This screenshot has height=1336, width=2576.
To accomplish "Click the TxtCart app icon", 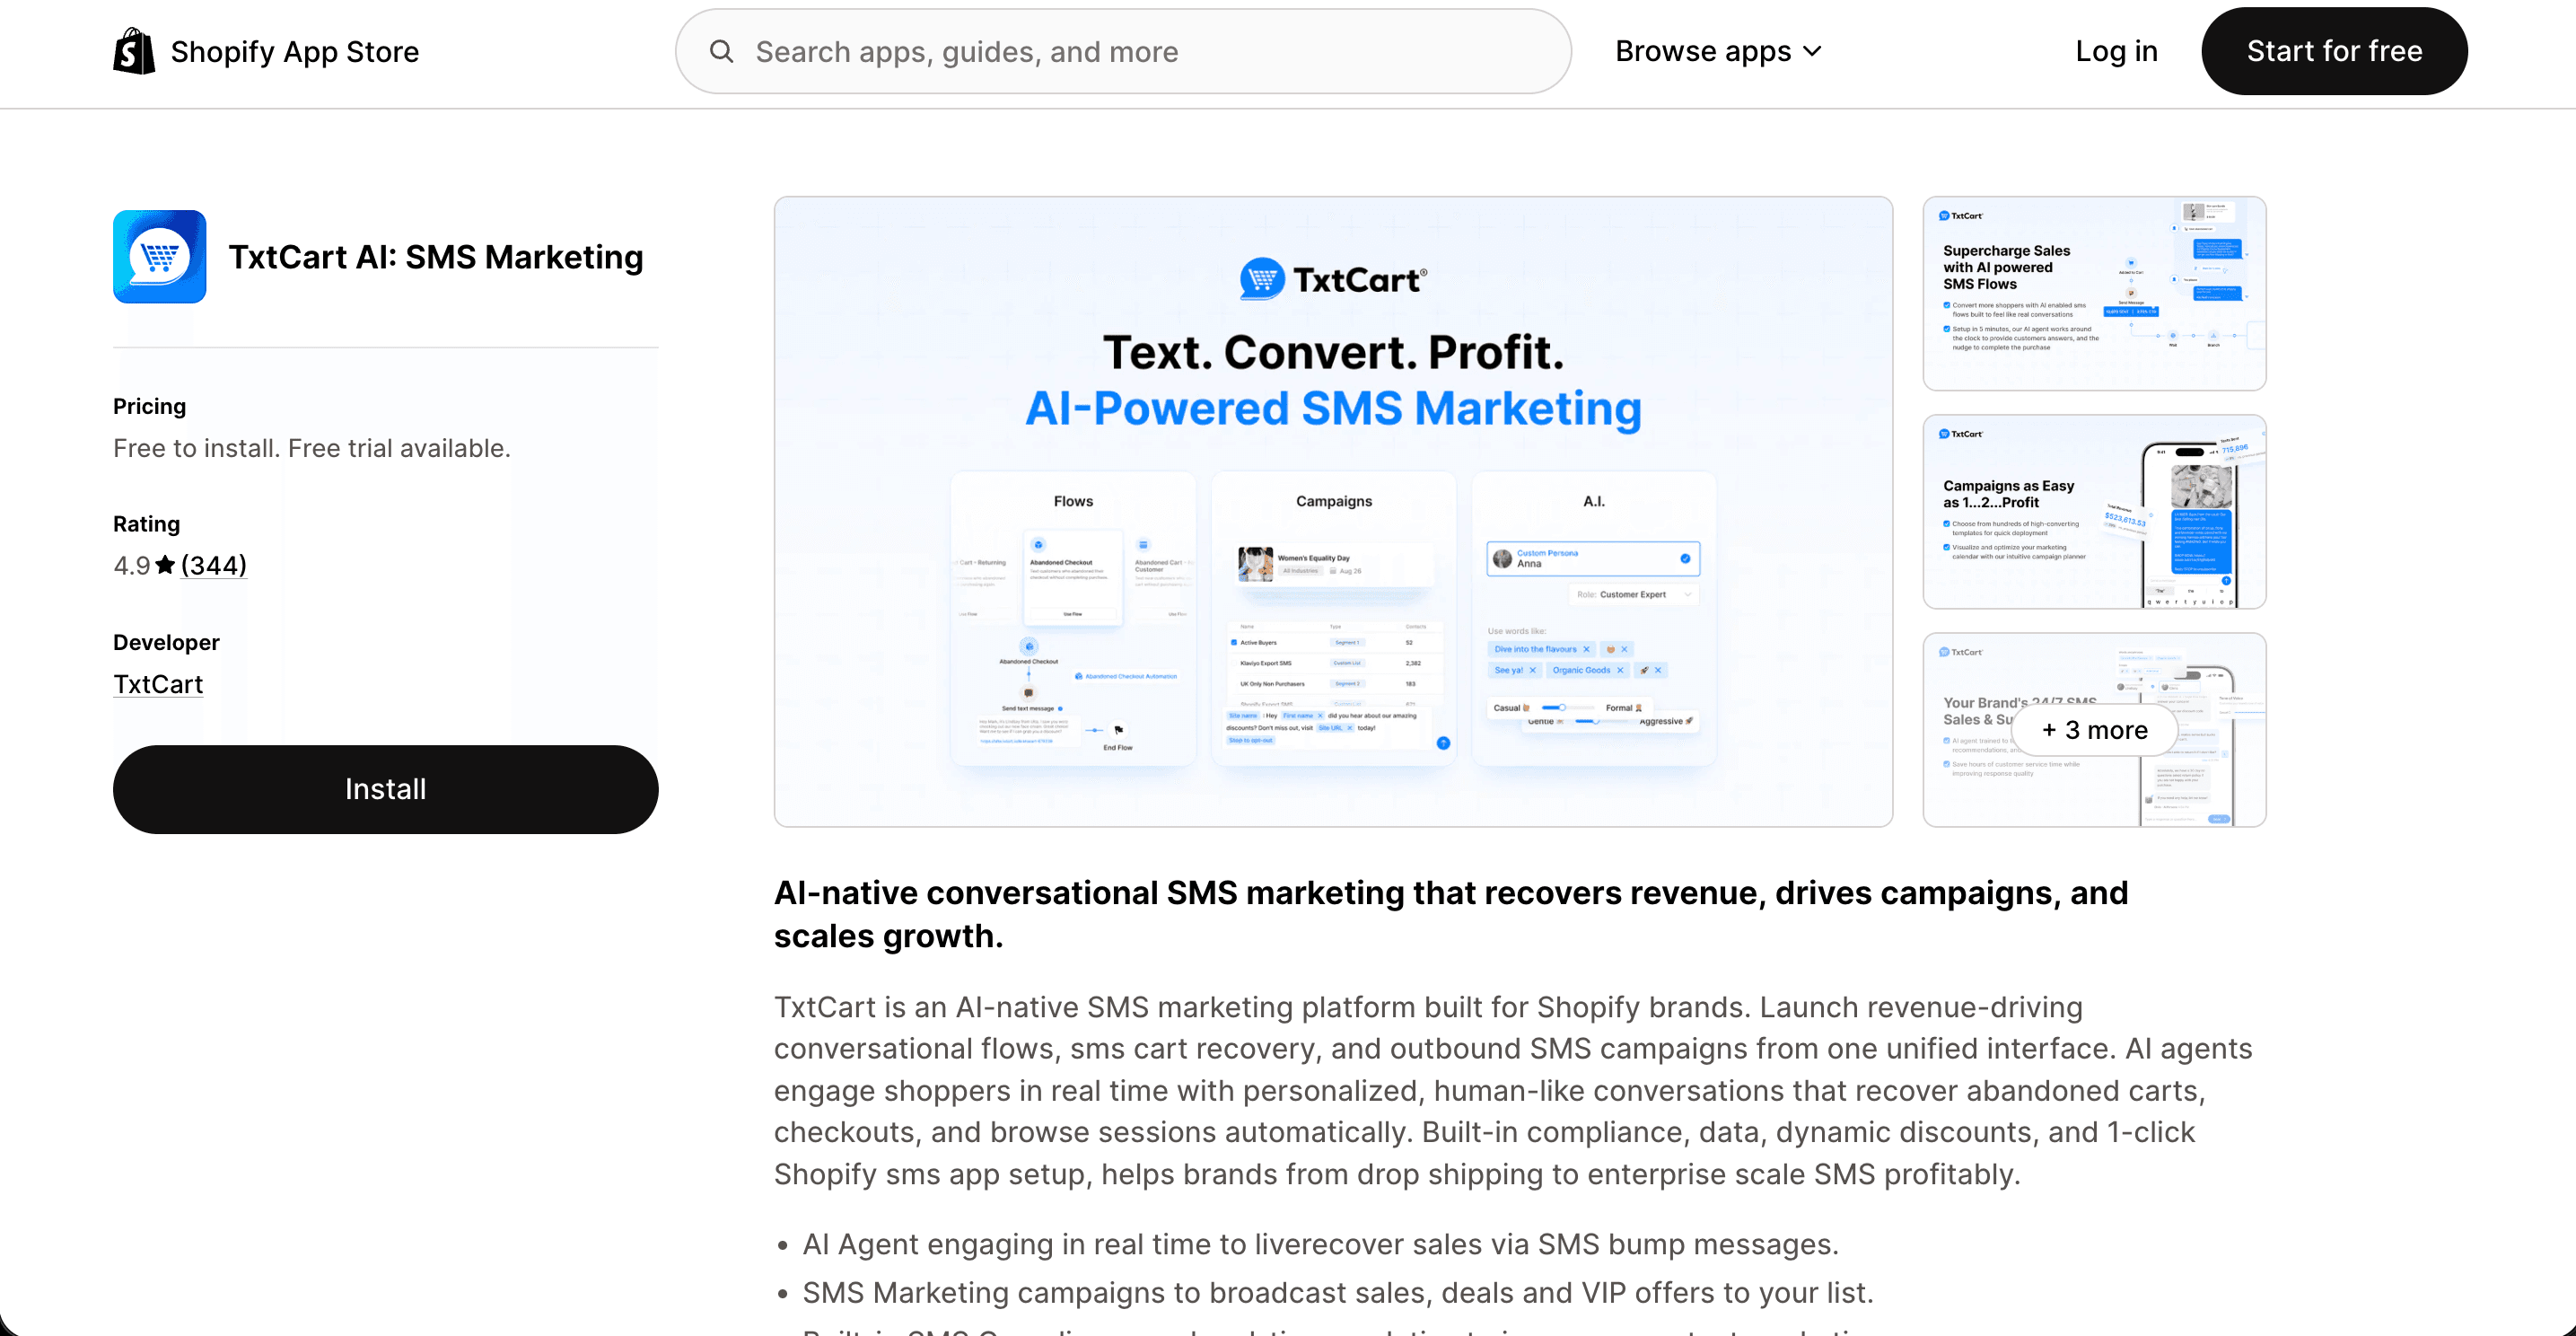I will click(159, 256).
